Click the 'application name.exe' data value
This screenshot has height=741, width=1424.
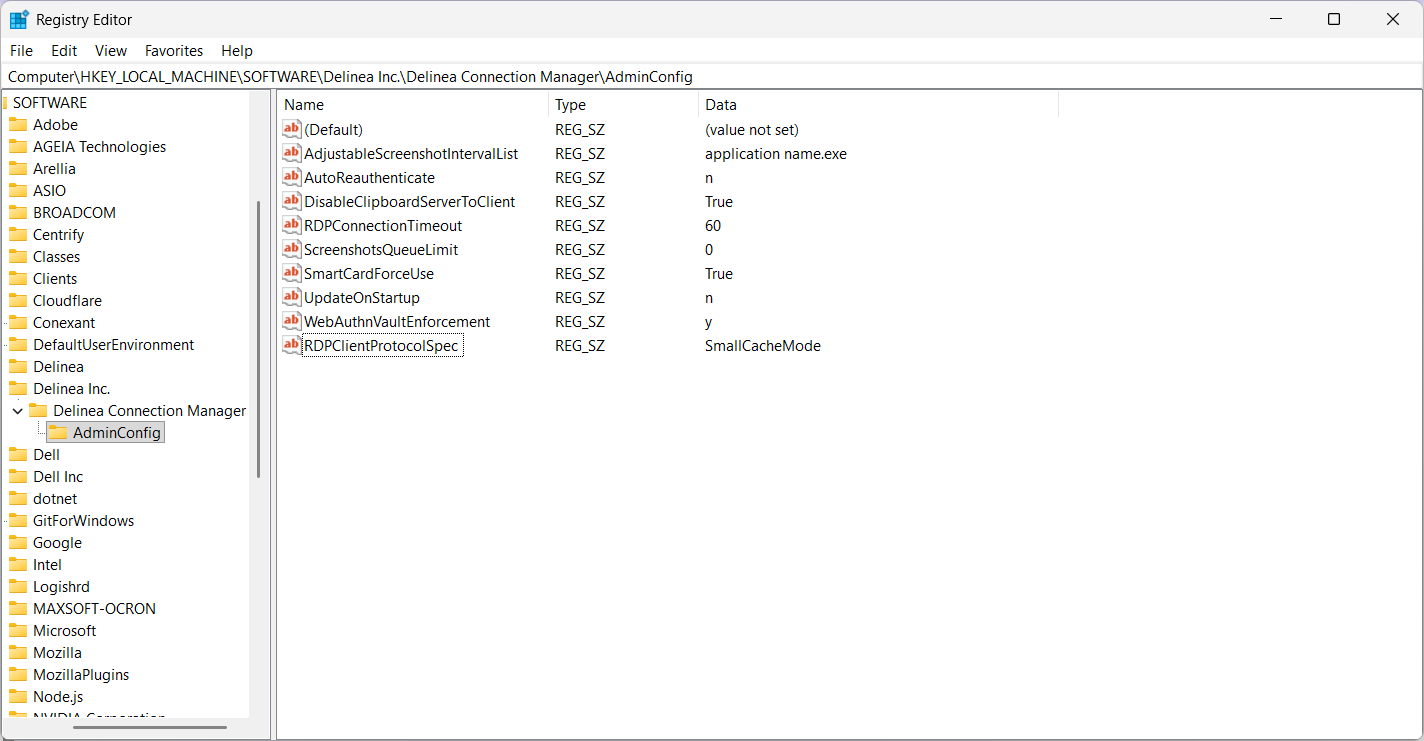click(776, 154)
